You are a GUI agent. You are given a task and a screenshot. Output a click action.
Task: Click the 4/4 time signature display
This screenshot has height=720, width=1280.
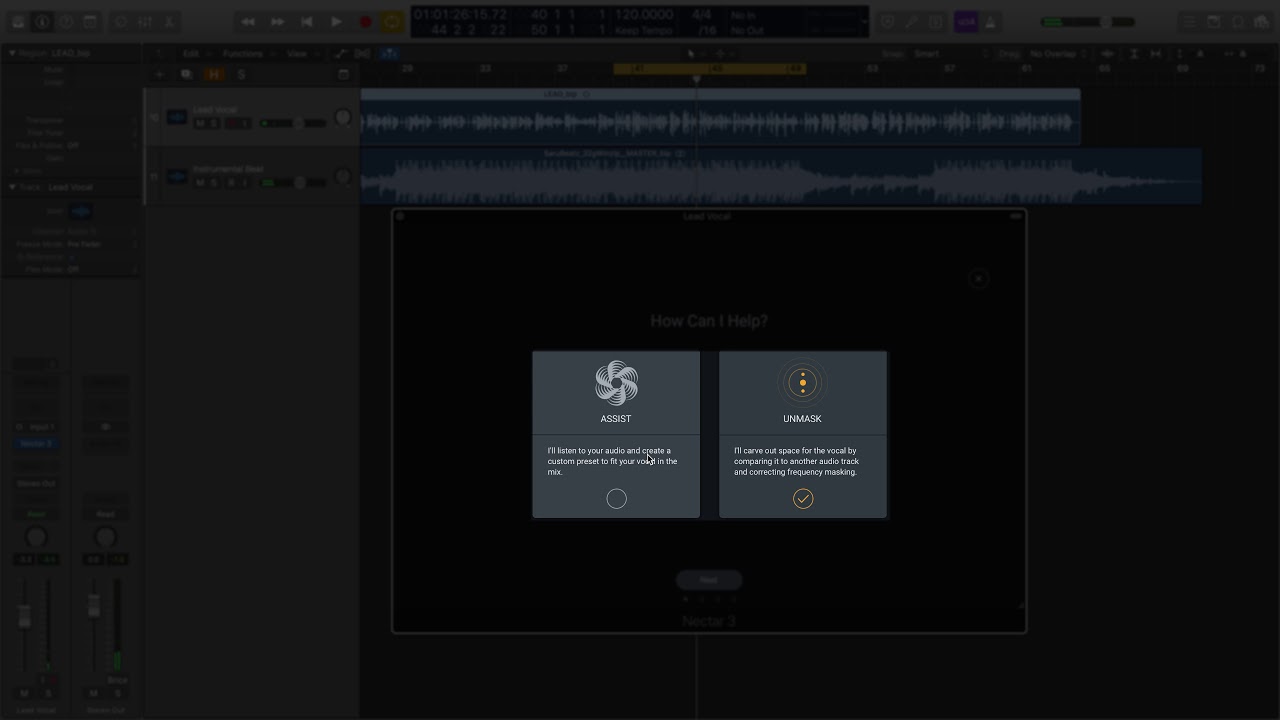(x=702, y=15)
